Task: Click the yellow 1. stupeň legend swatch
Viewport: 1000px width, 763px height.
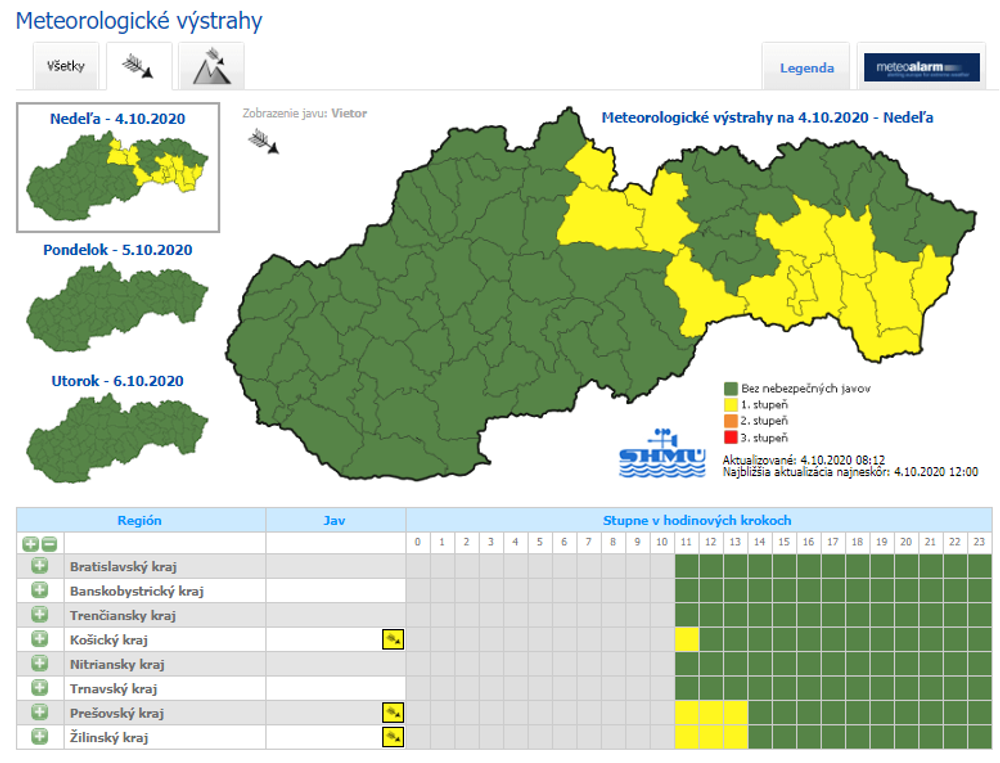Action: [x=730, y=404]
